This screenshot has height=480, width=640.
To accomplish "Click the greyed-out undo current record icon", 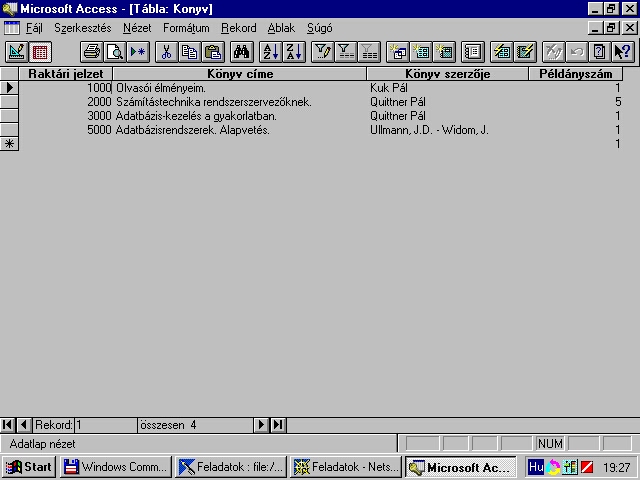I will tap(553, 52).
